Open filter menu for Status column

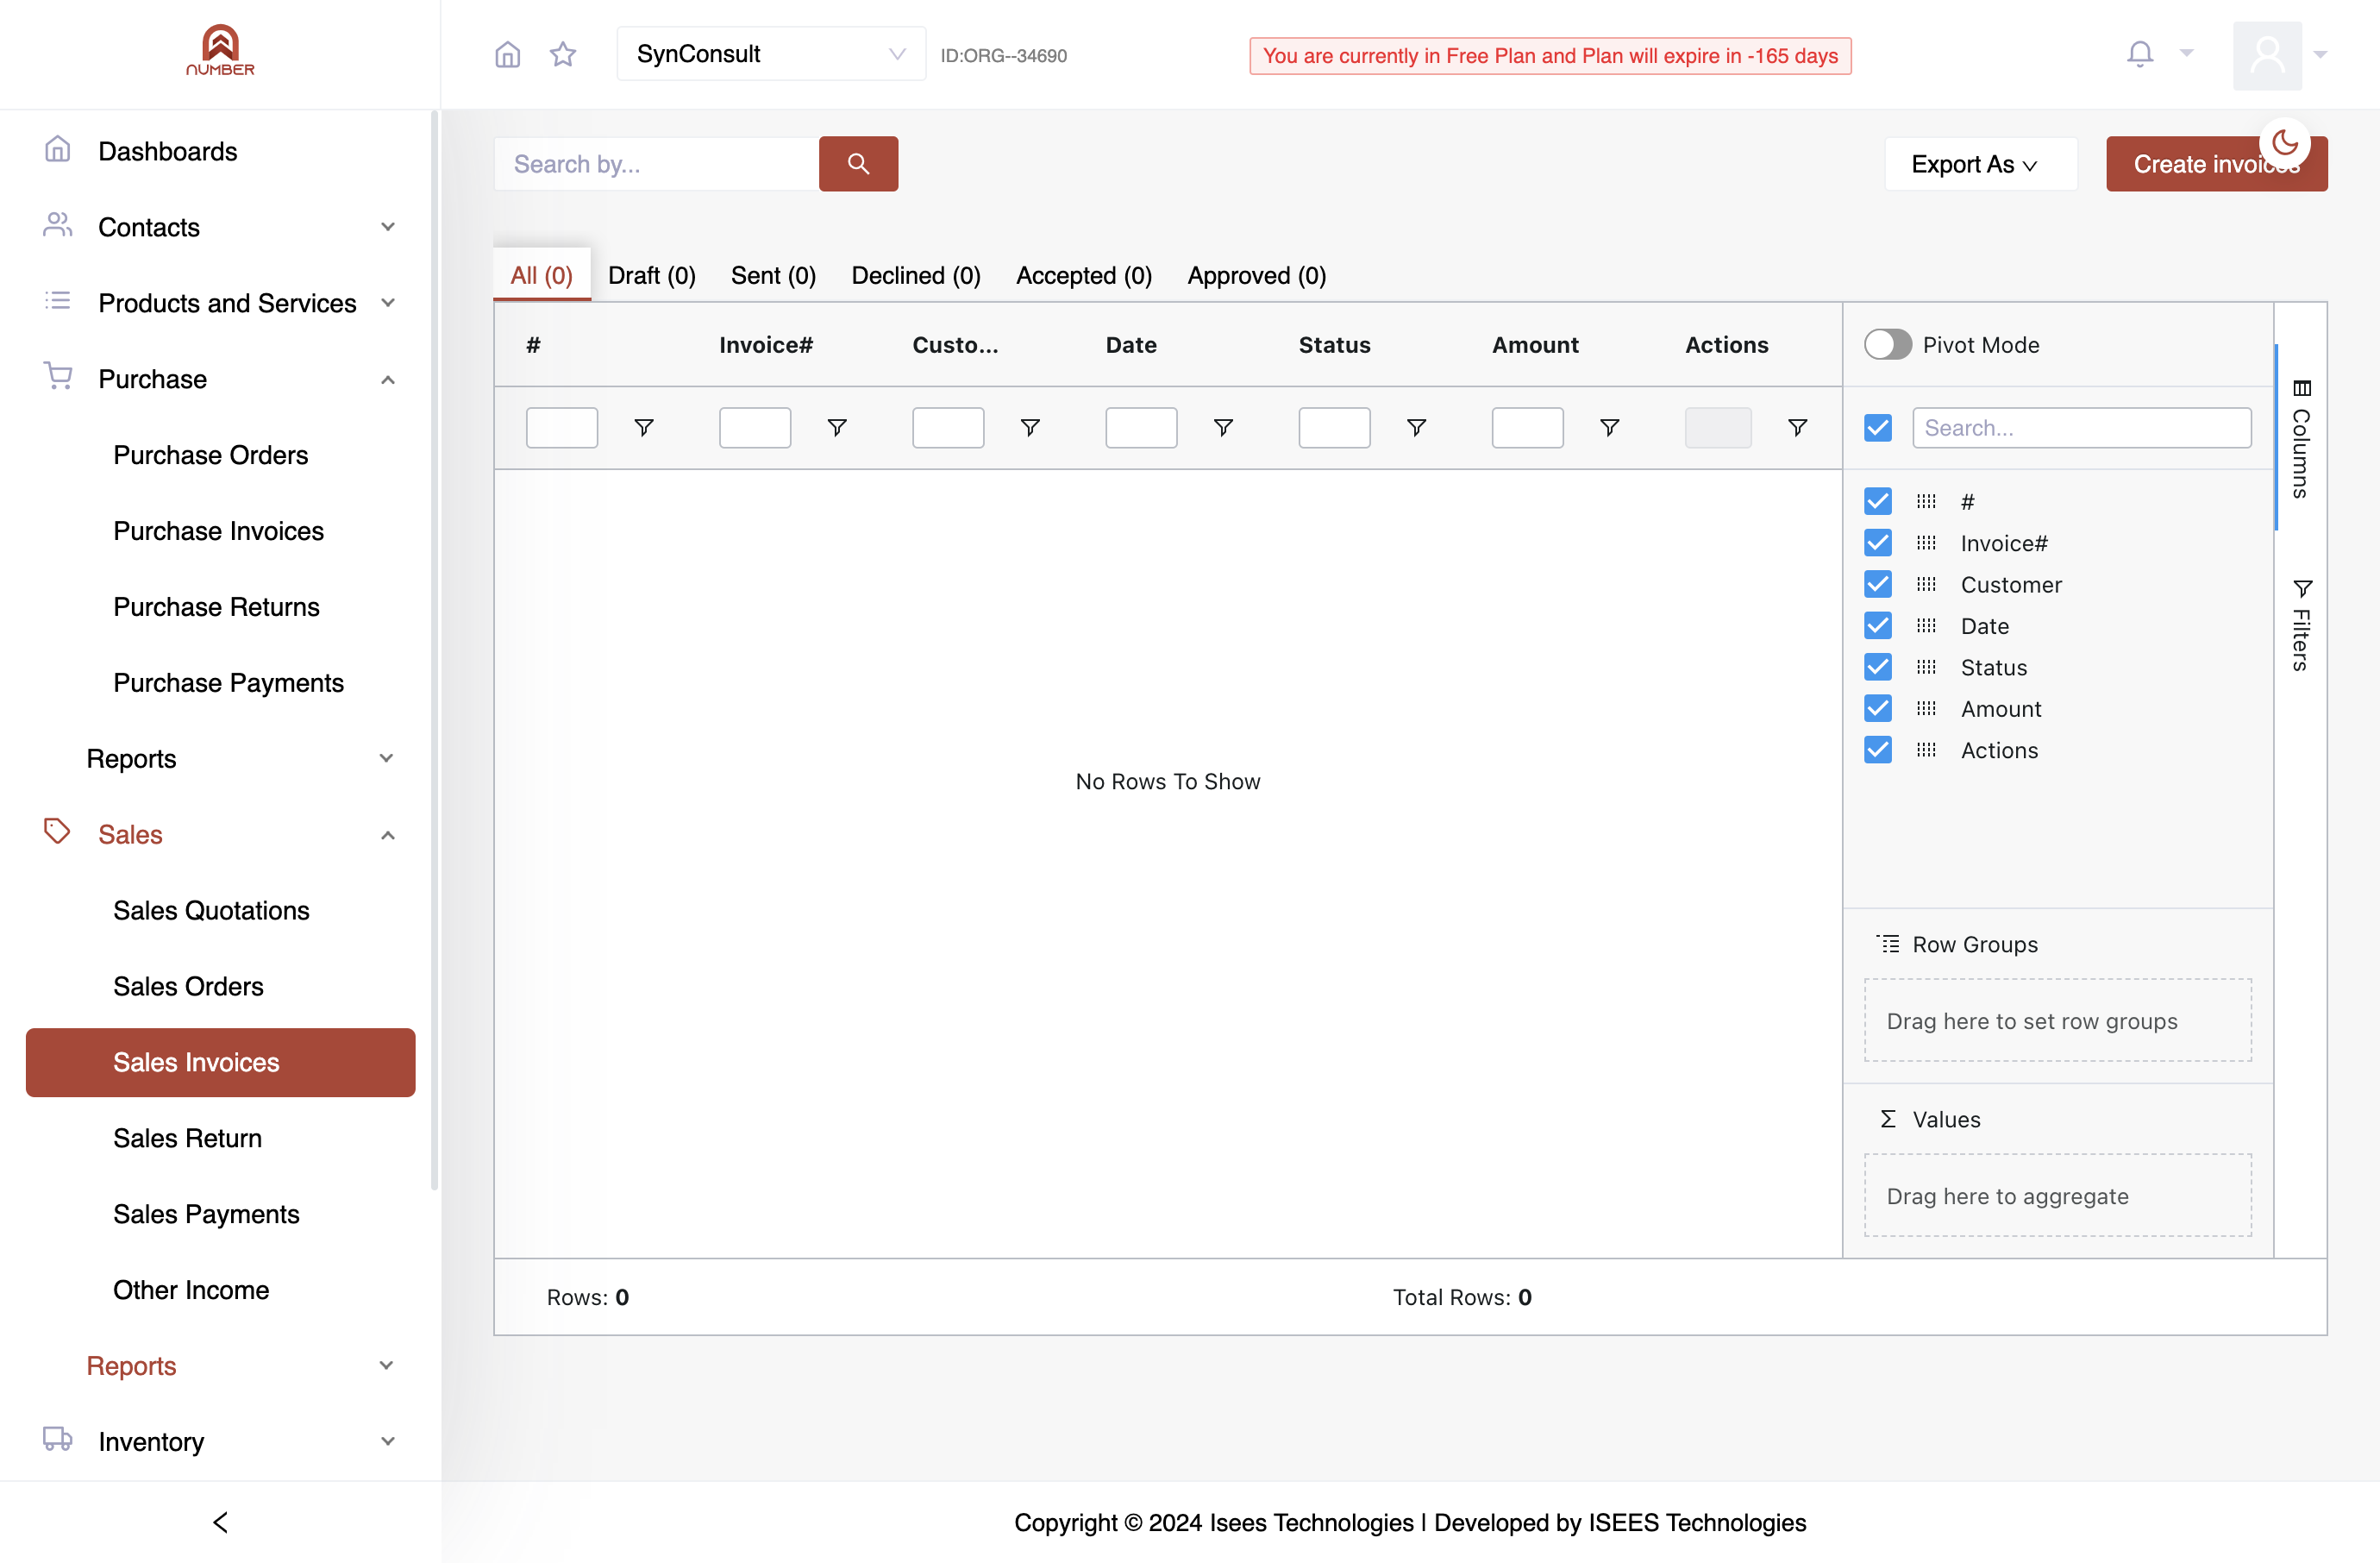tap(1416, 428)
